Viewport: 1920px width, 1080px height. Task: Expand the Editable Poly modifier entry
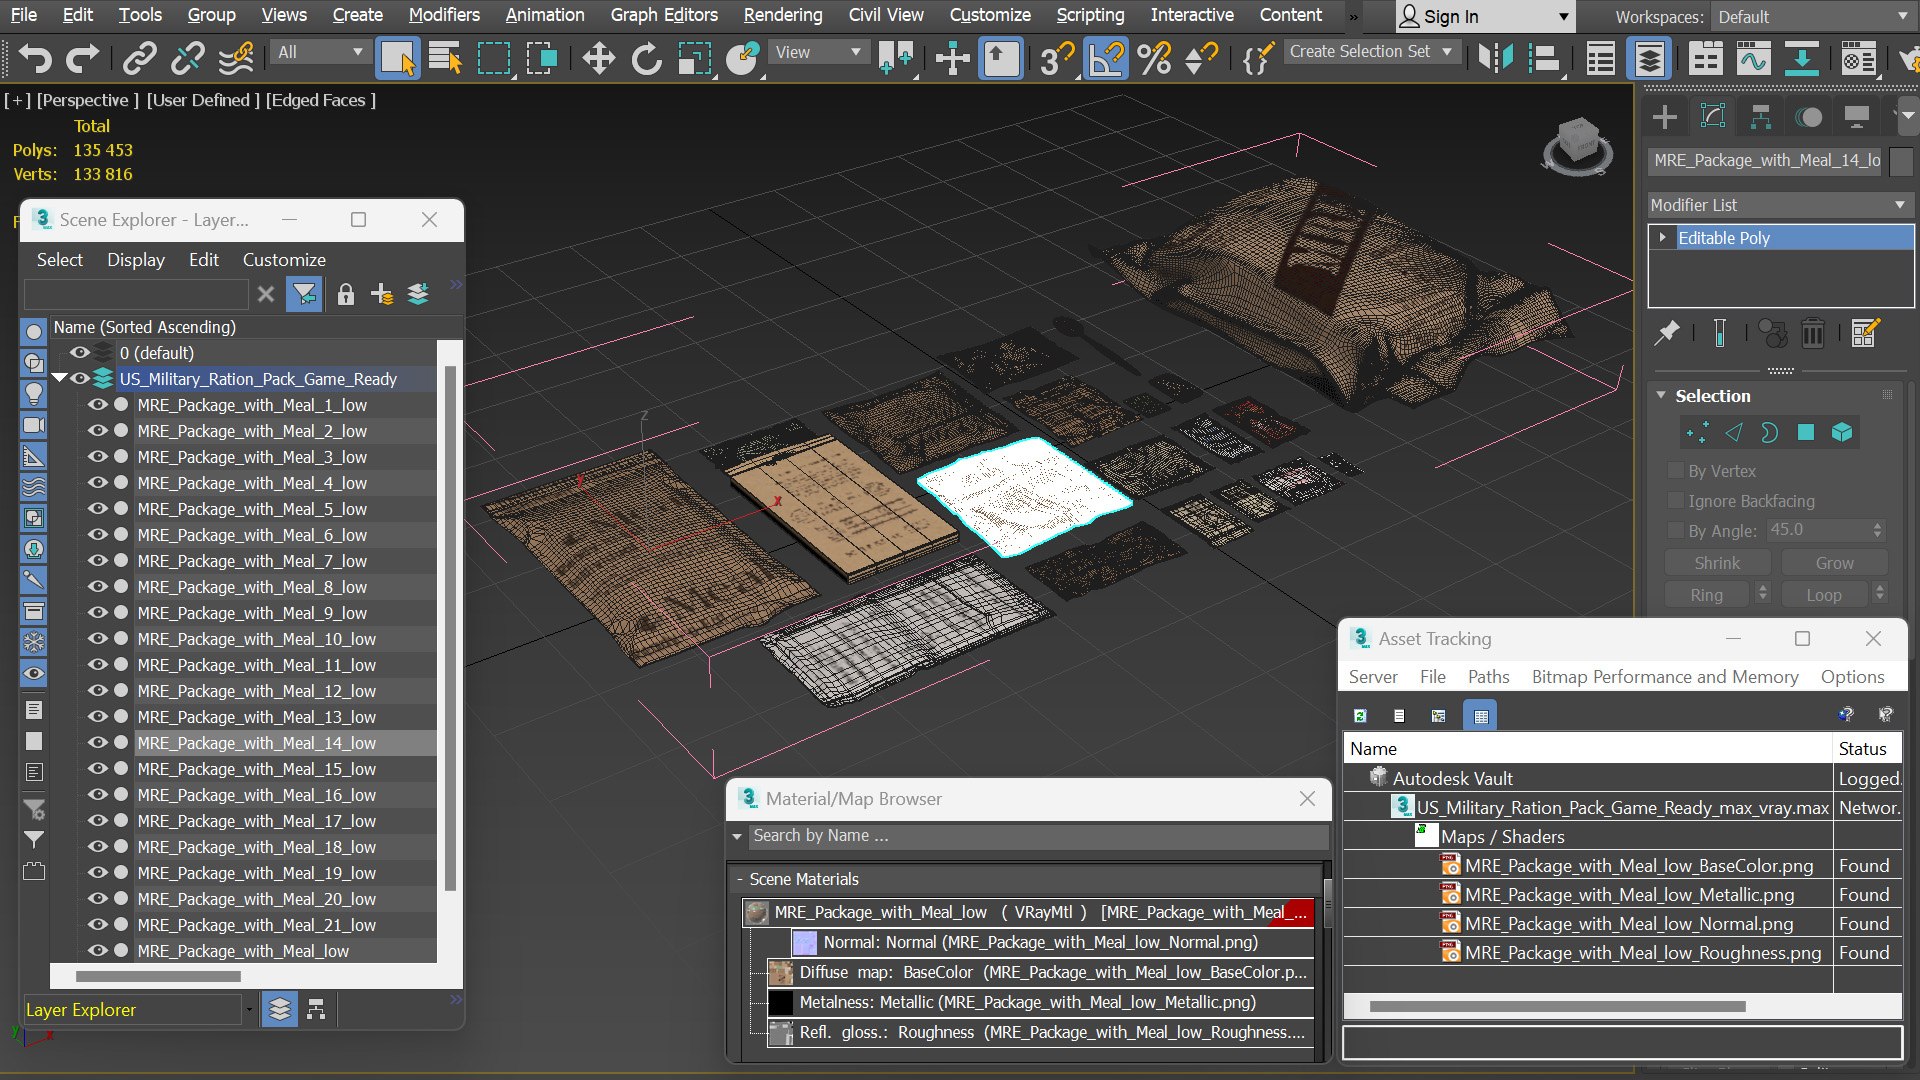point(1662,238)
